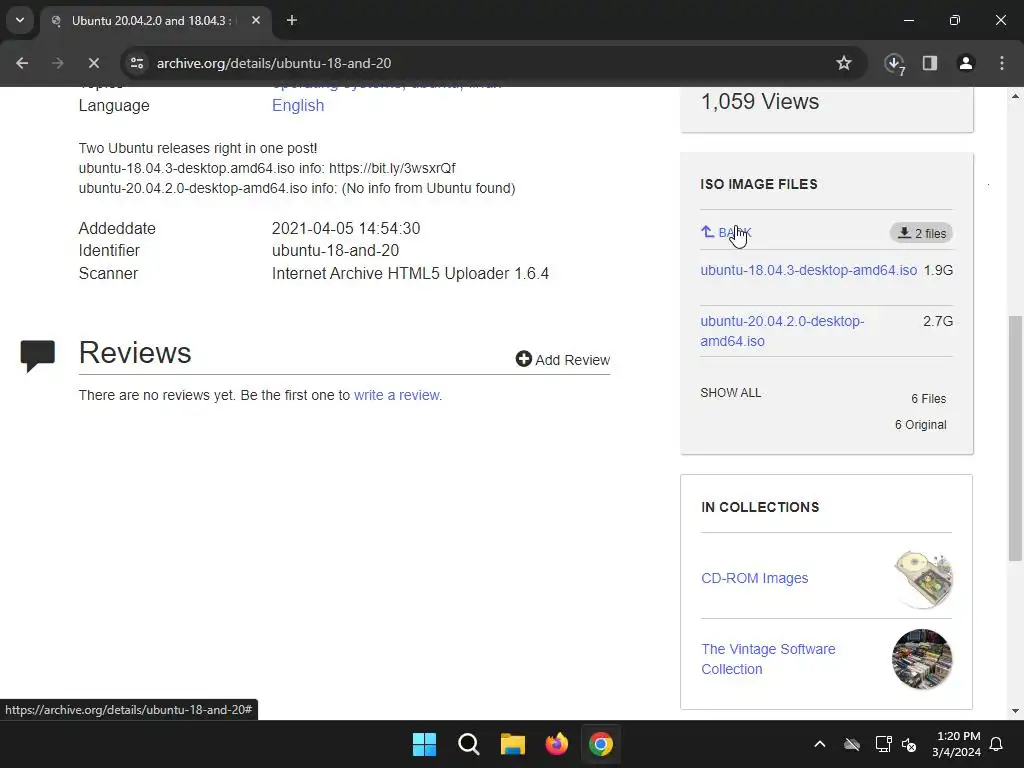Open the Windows Start menu
The height and width of the screenshot is (768, 1024).
pos(424,744)
